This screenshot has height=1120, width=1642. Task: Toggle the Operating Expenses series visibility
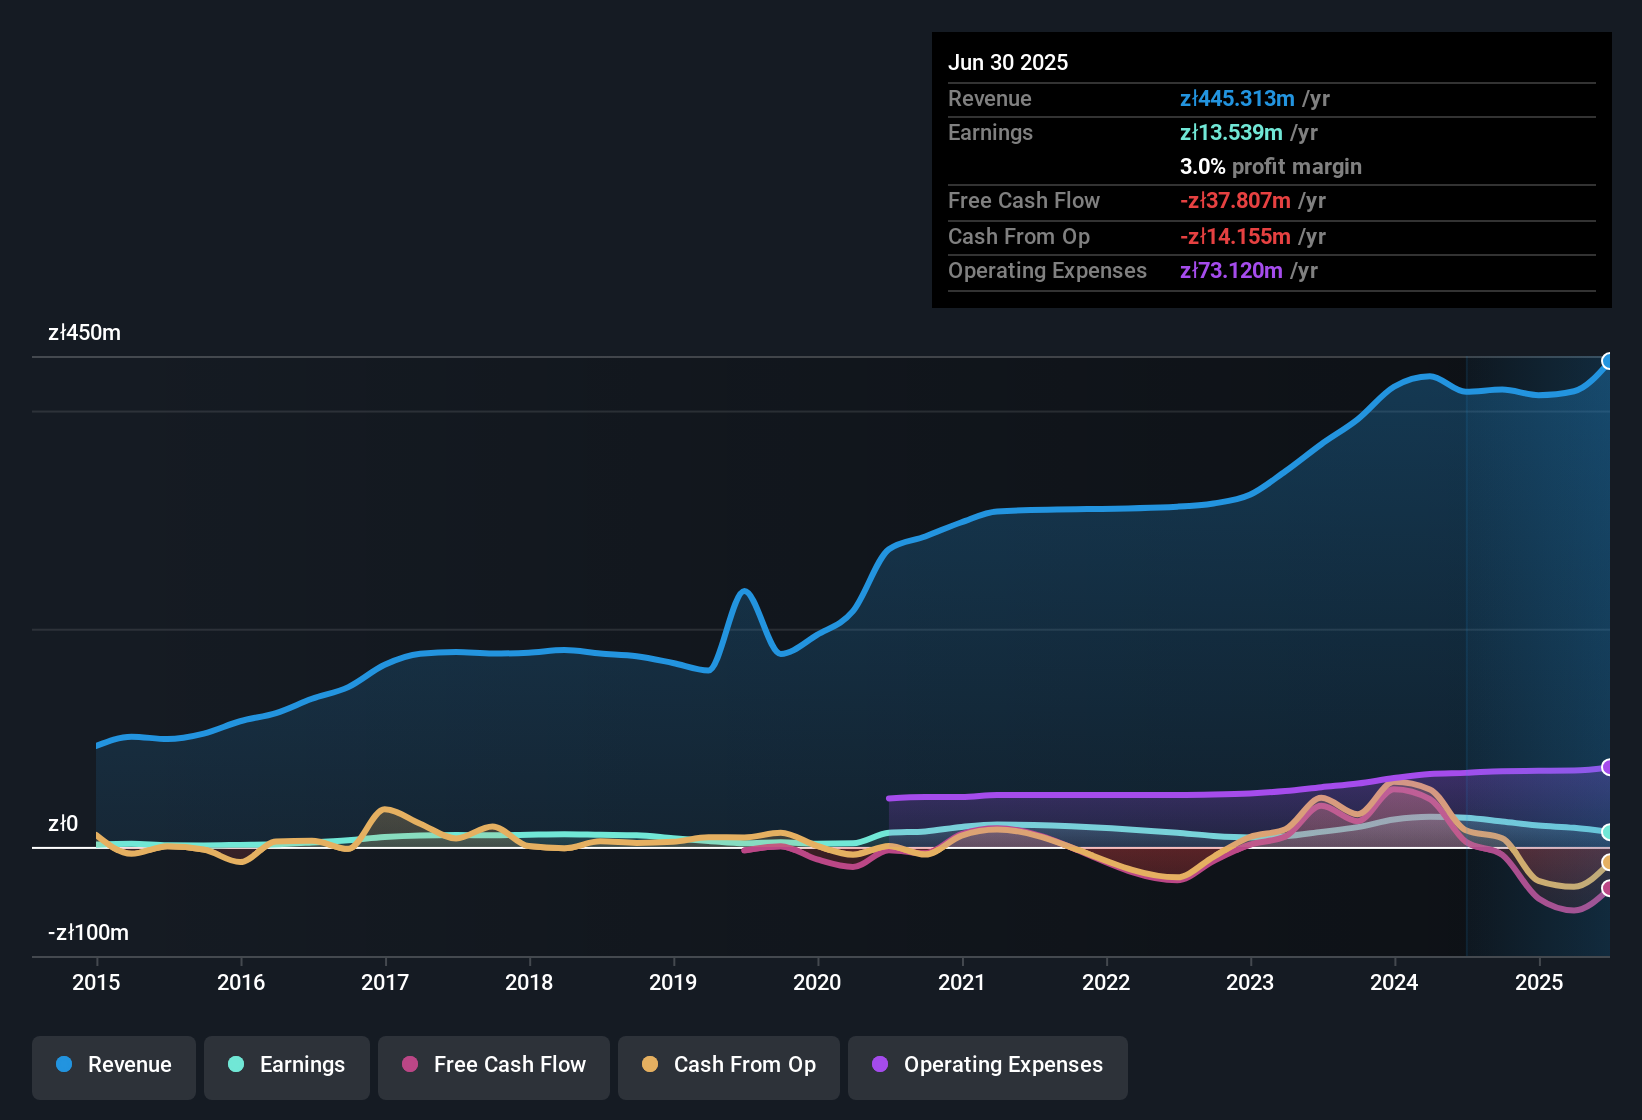coord(988,1065)
